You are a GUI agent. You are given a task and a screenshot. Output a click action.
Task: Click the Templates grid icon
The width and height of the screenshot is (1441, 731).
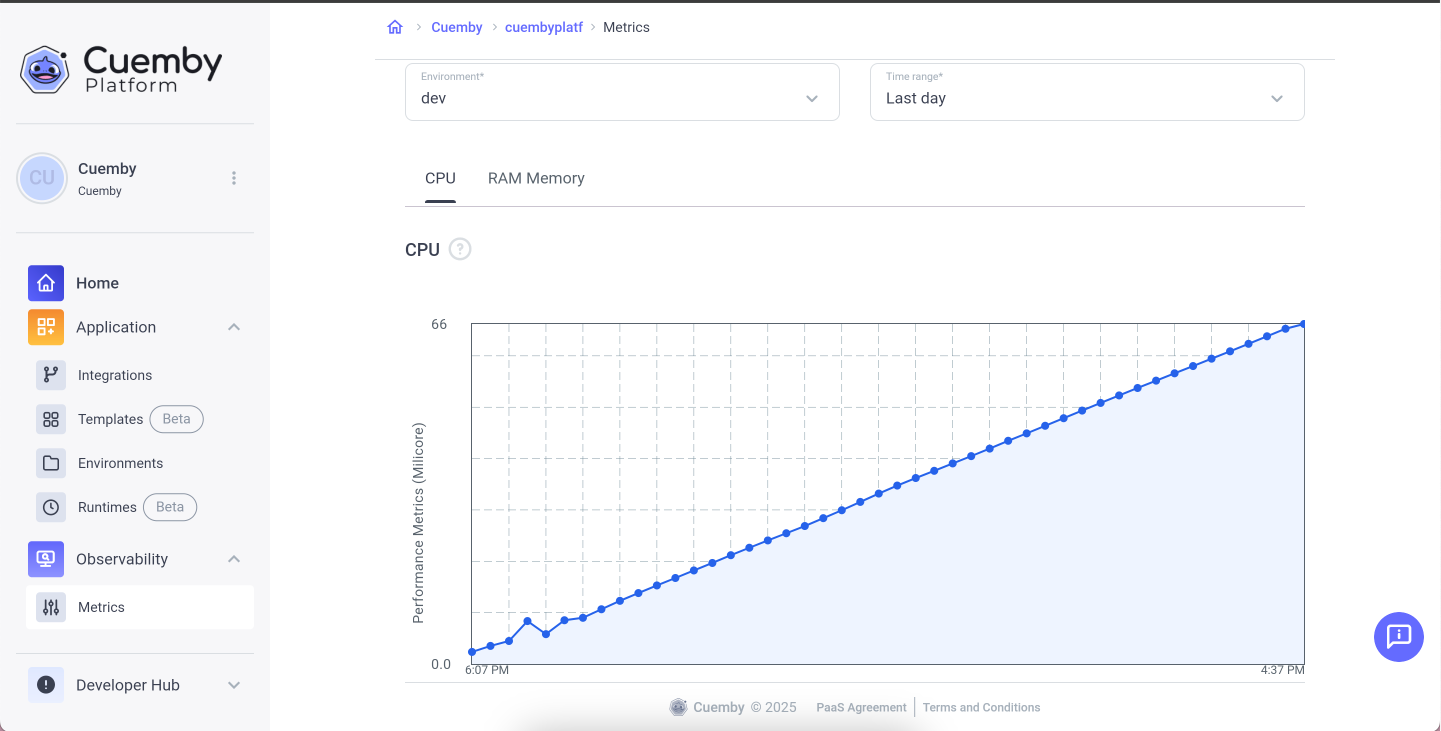click(51, 419)
